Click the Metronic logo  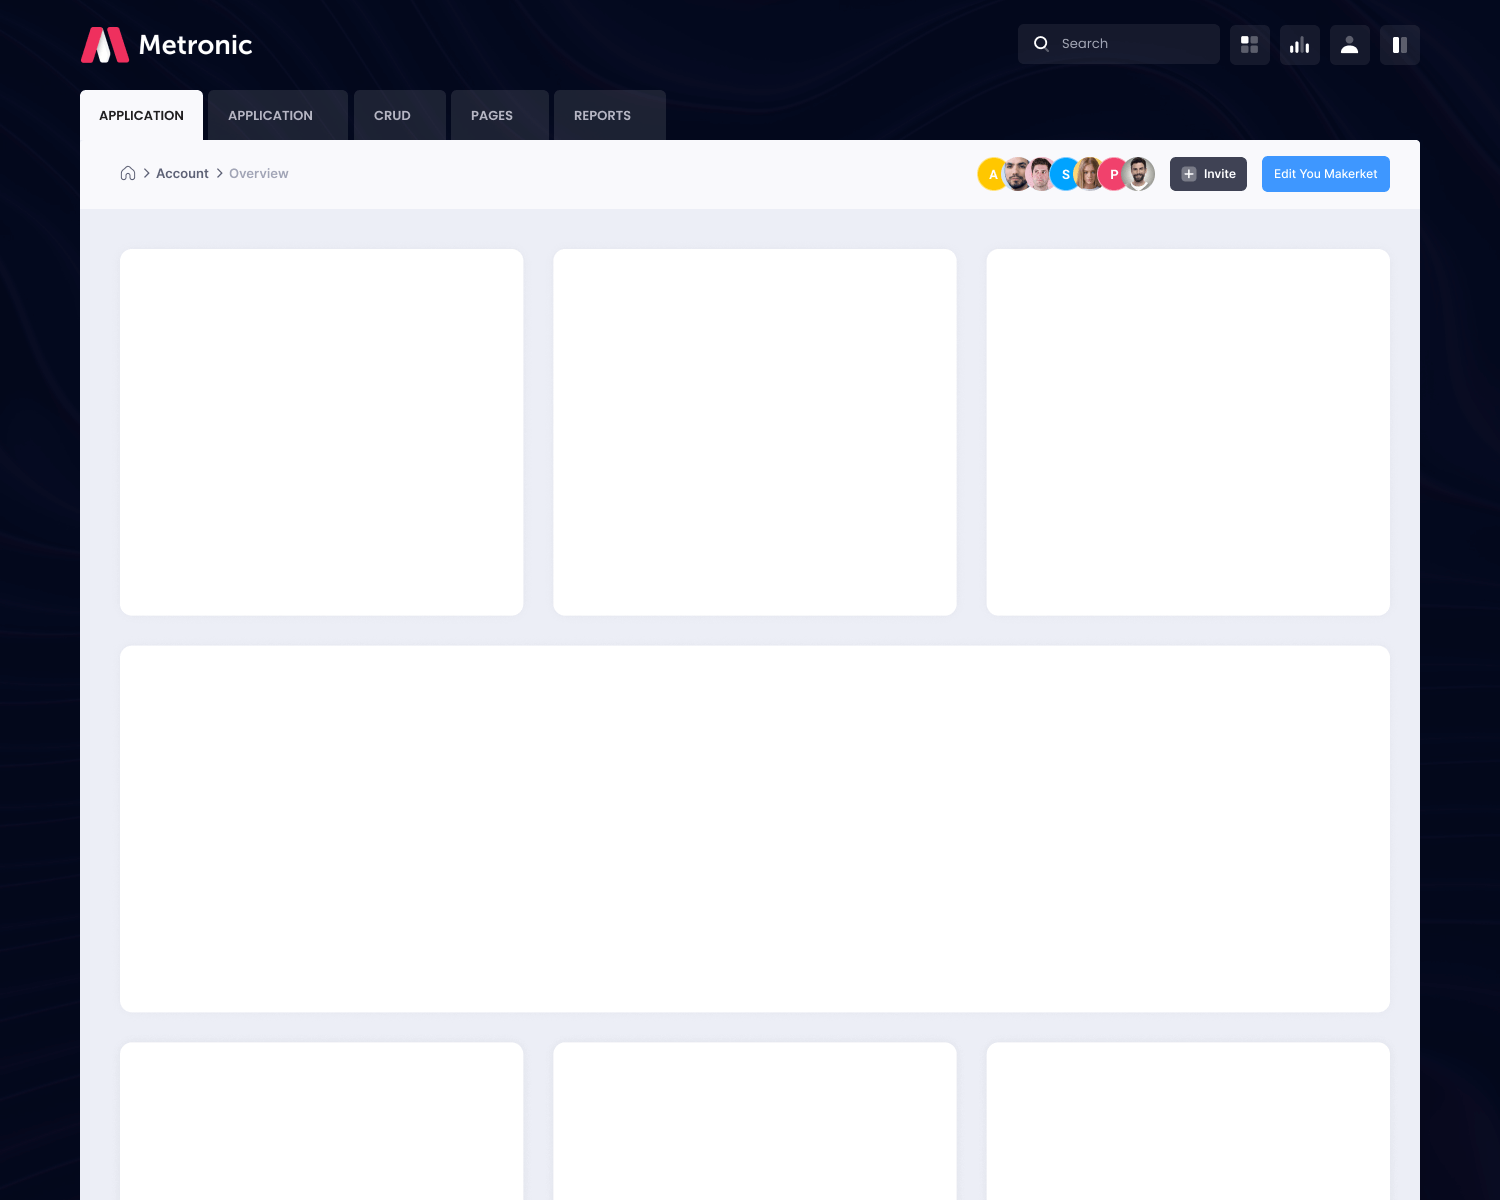tap(166, 45)
